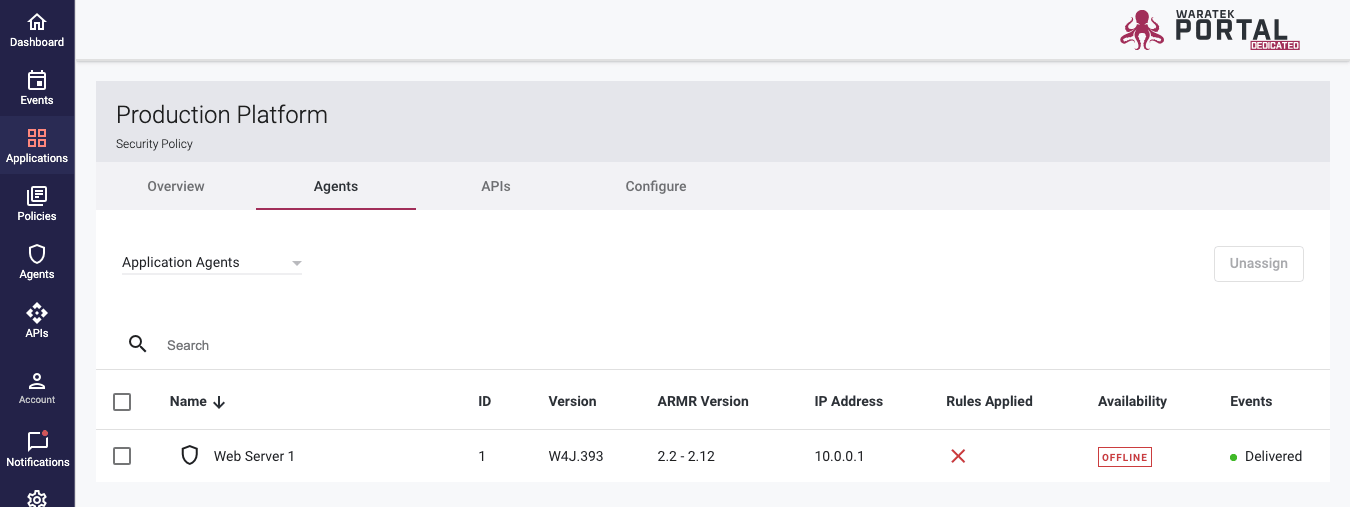Viewport: 1350px width, 507px height.
Task: Open the Dashboard home icon
Action: click(x=37, y=22)
